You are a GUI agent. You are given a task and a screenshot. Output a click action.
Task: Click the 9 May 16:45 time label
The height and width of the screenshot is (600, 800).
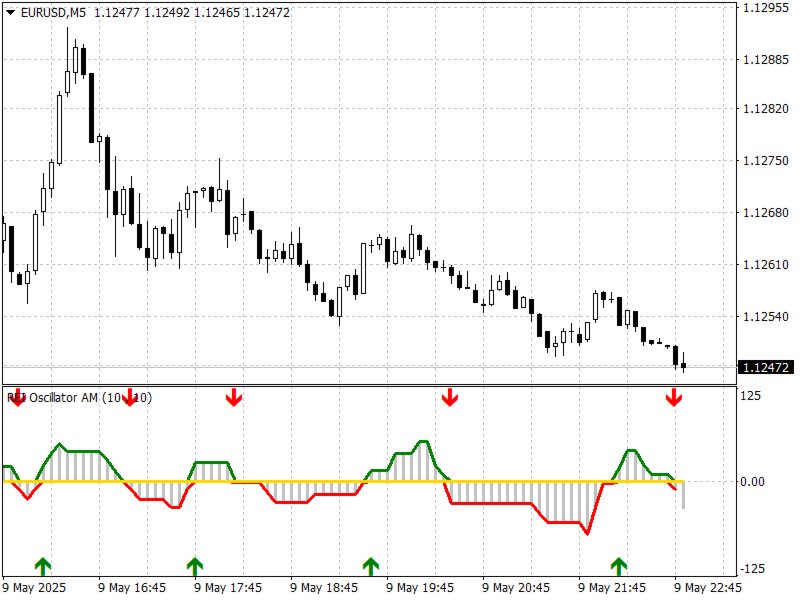coord(132,588)
